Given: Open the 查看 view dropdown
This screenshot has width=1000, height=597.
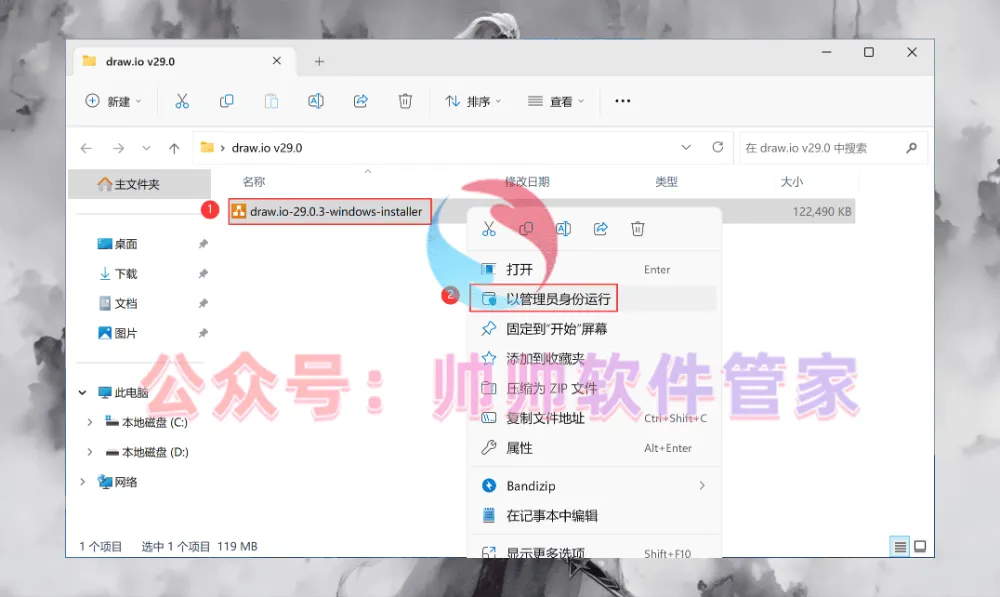Looking at the screenshot, I should tap(556, 101).
